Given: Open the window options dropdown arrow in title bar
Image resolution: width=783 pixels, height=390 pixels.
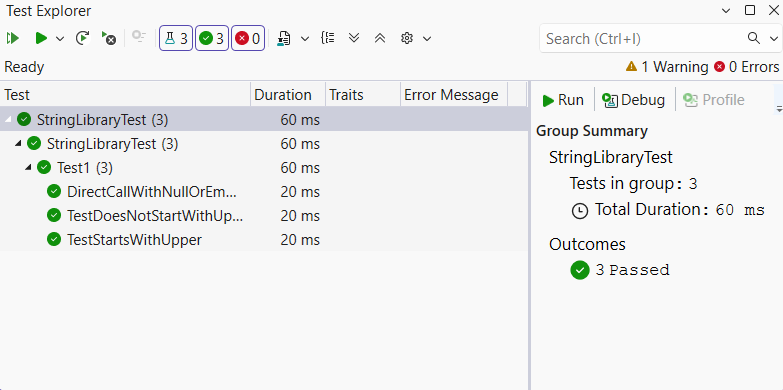Looking at the screenshot, I should click(726, 10).
